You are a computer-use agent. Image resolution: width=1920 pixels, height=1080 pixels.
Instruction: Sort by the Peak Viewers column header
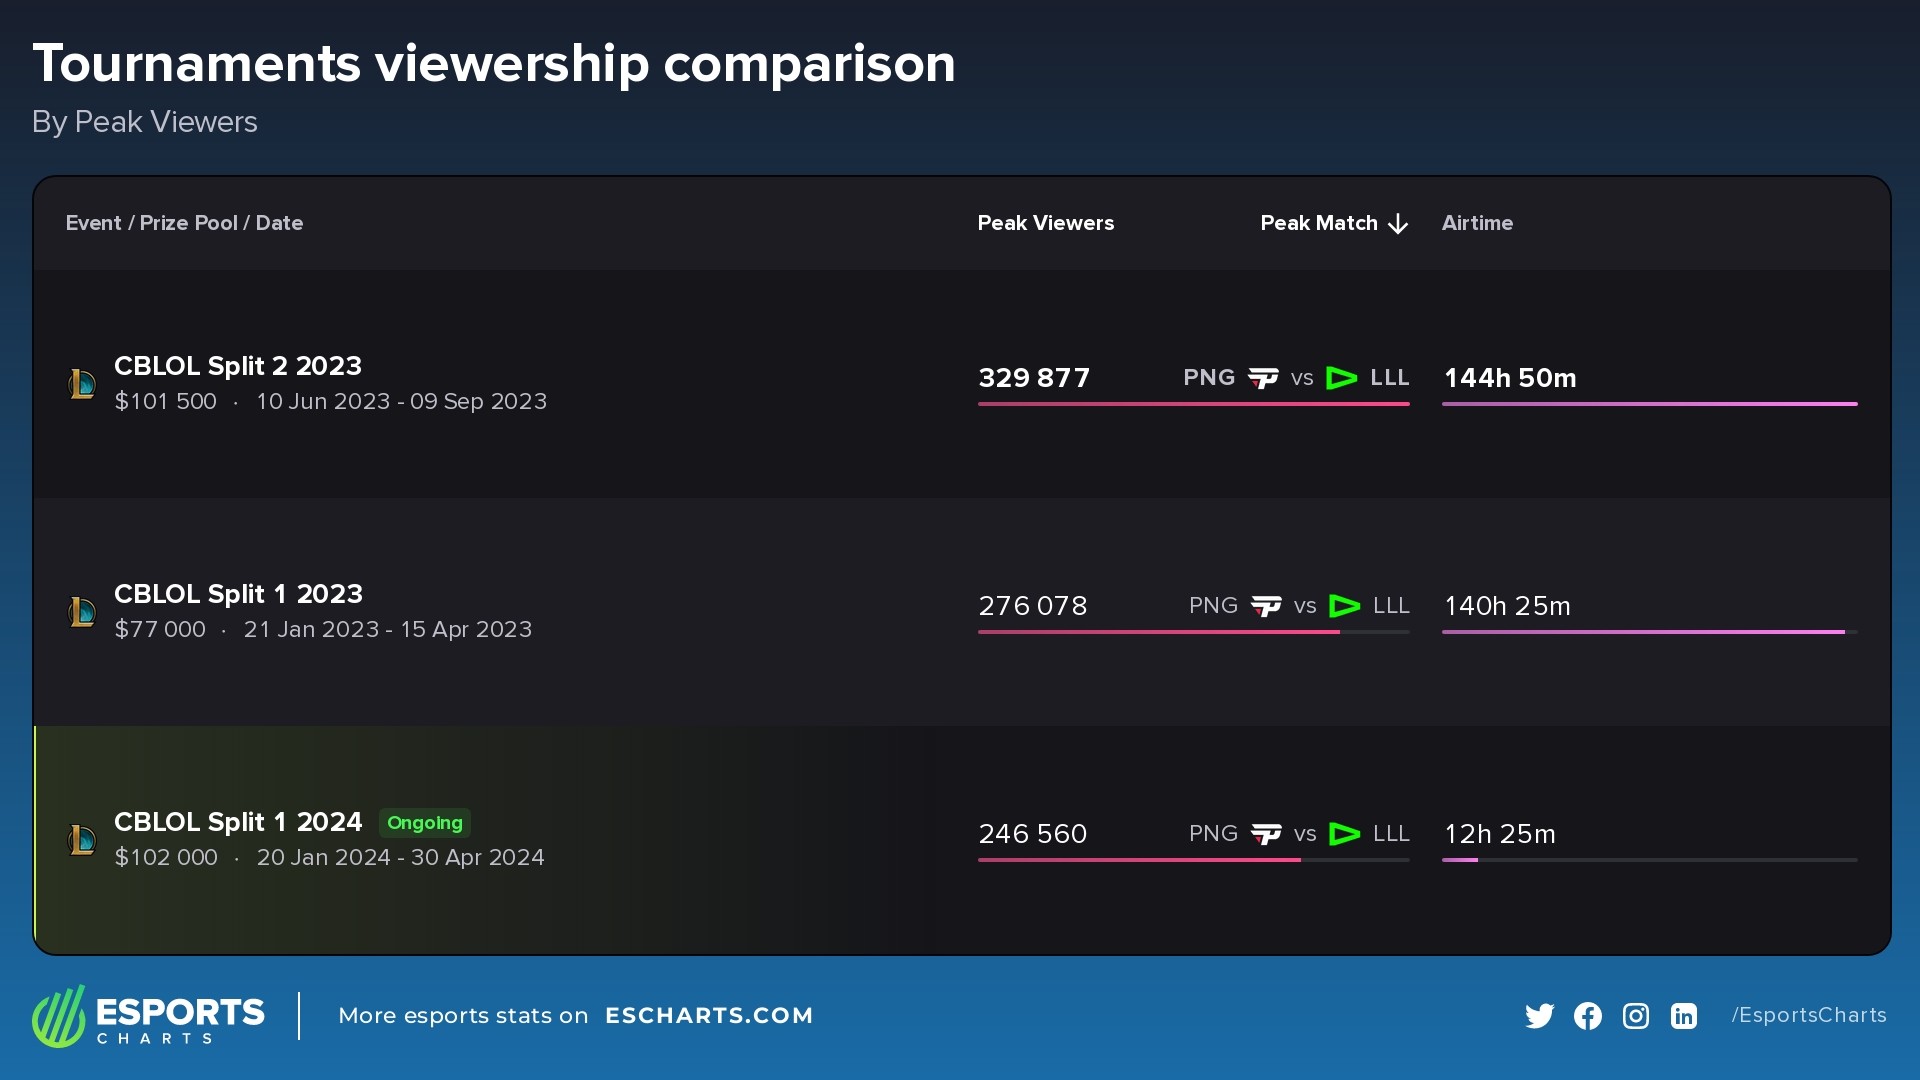pos(1045,223)
